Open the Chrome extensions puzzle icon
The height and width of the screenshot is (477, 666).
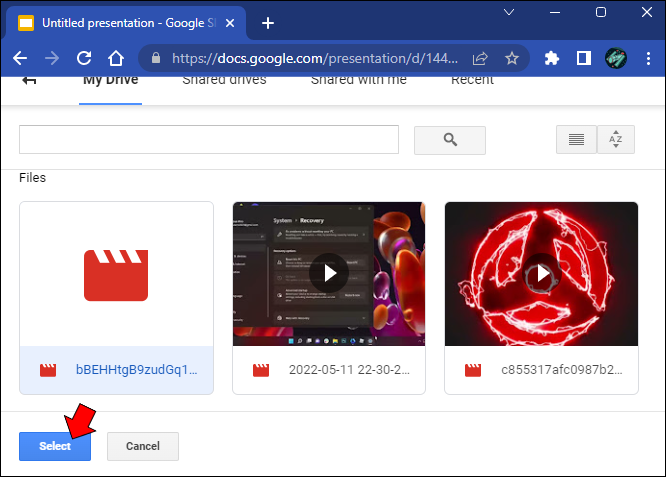tap(551, 58)
